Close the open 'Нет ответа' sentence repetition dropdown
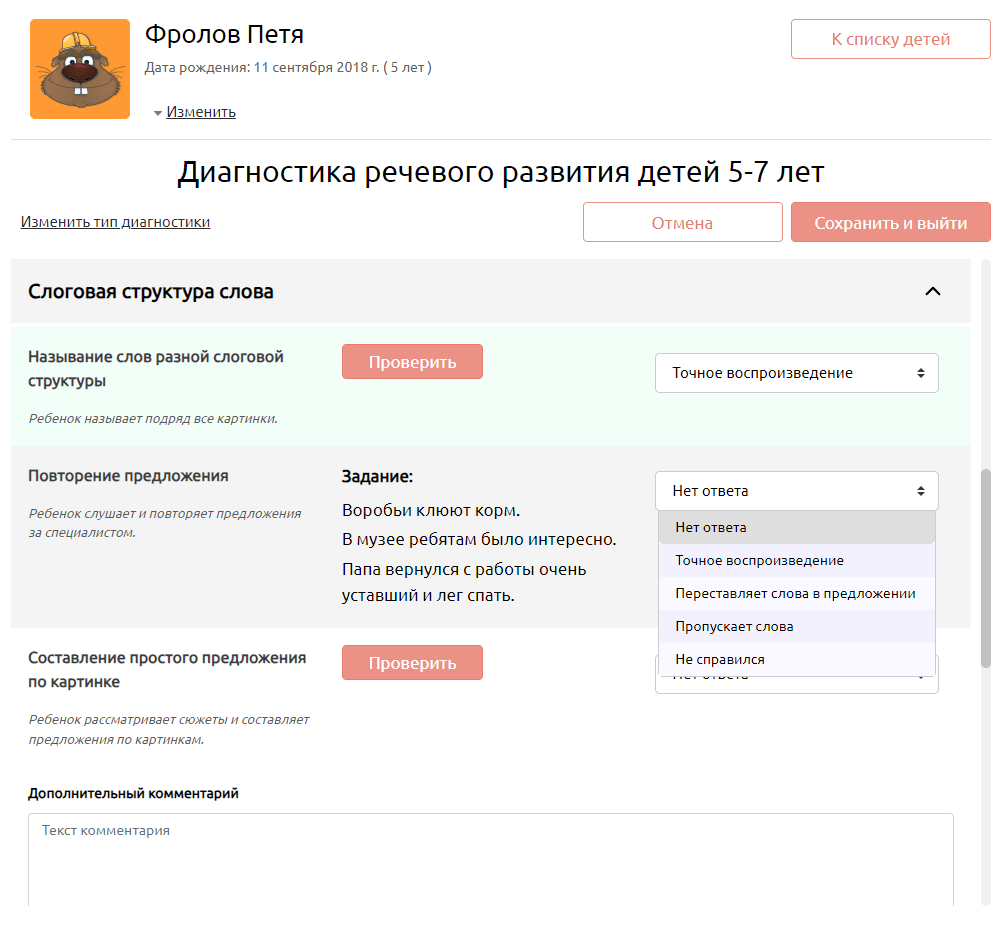The height and width of the screenshot is (931, 1002). [796, 491]
